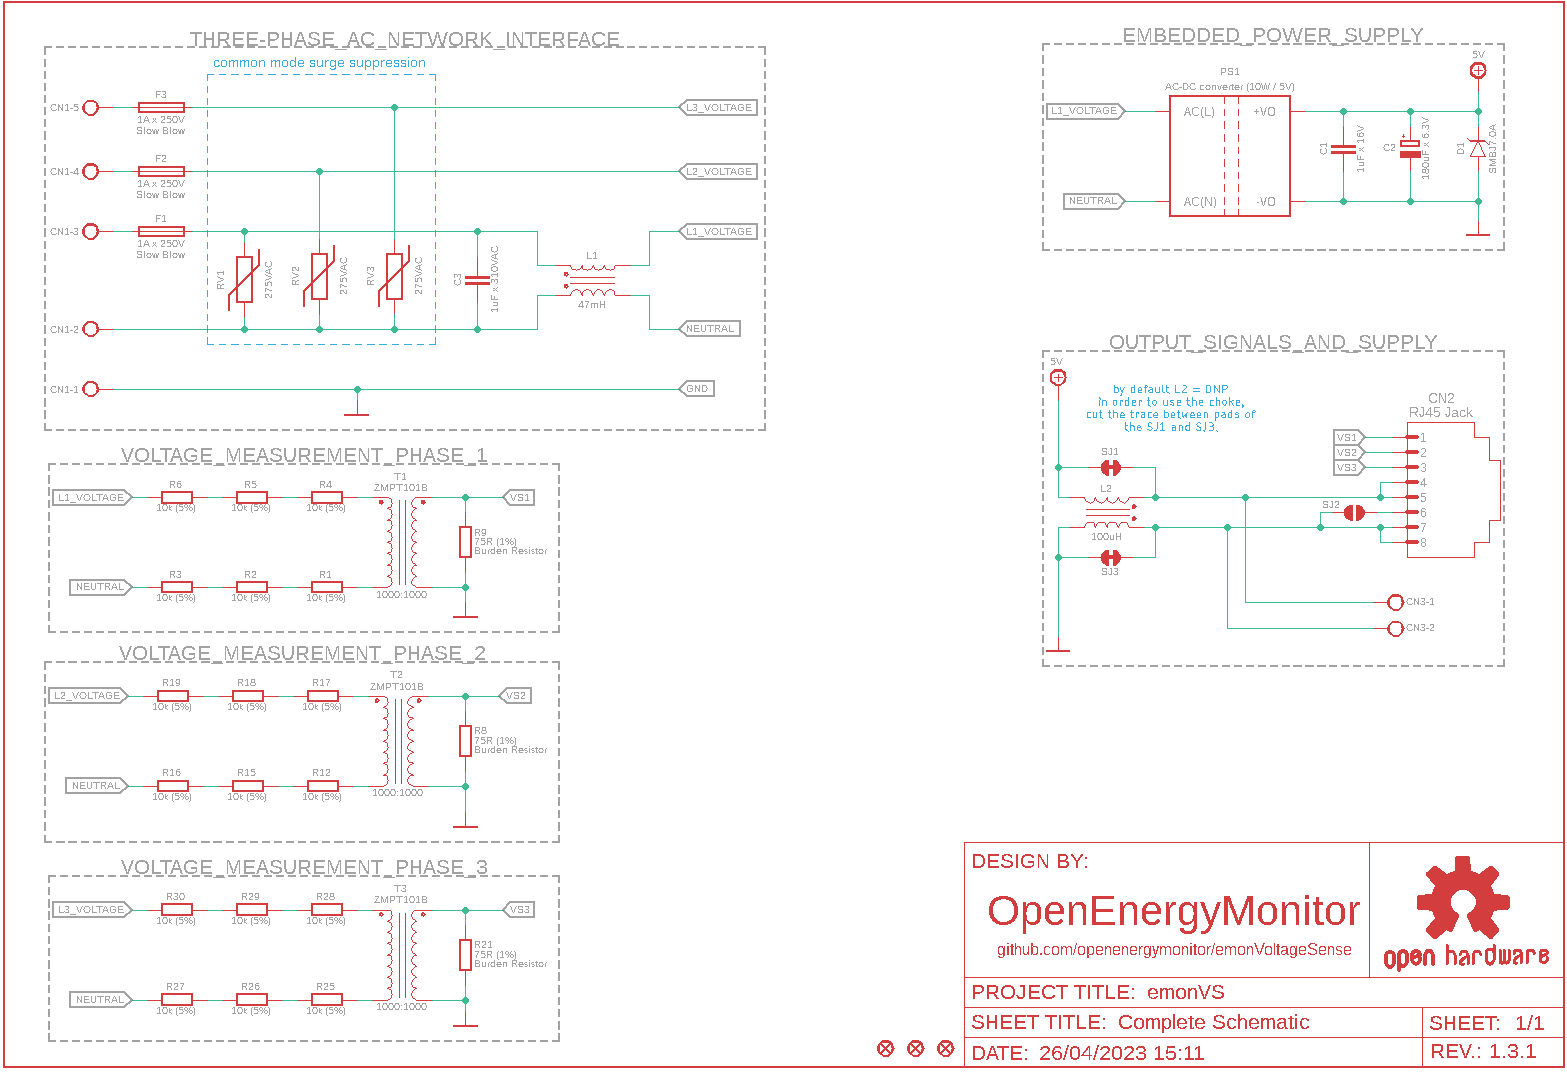Select resistor R27
The image size is (1567, 1072).
(176, 999)
